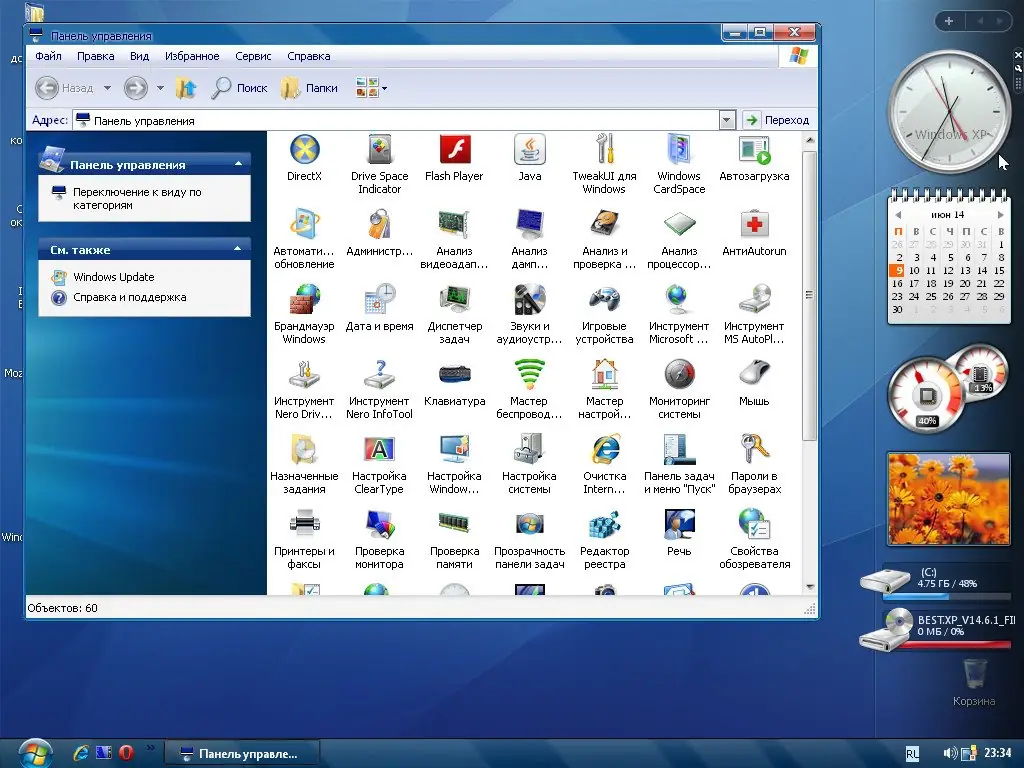Screen dimensions: 1024x768
Task: Expand the address bar dropdown
Action: [727, 120]
